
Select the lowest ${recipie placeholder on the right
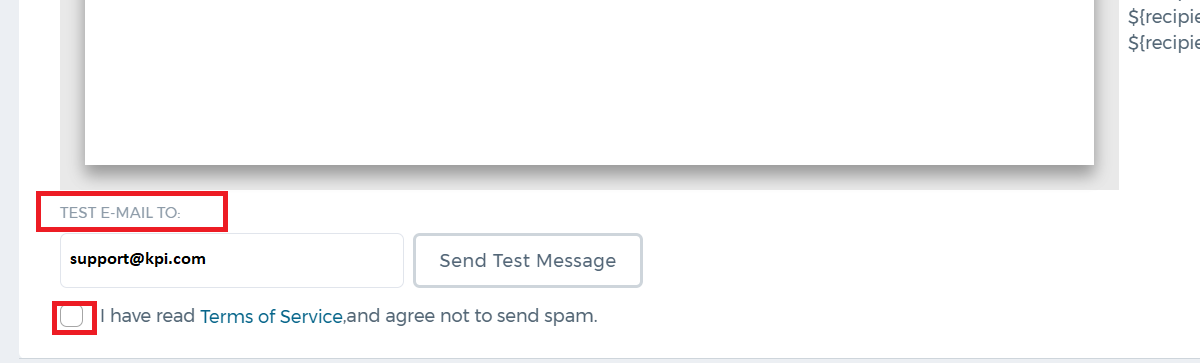1164,43
